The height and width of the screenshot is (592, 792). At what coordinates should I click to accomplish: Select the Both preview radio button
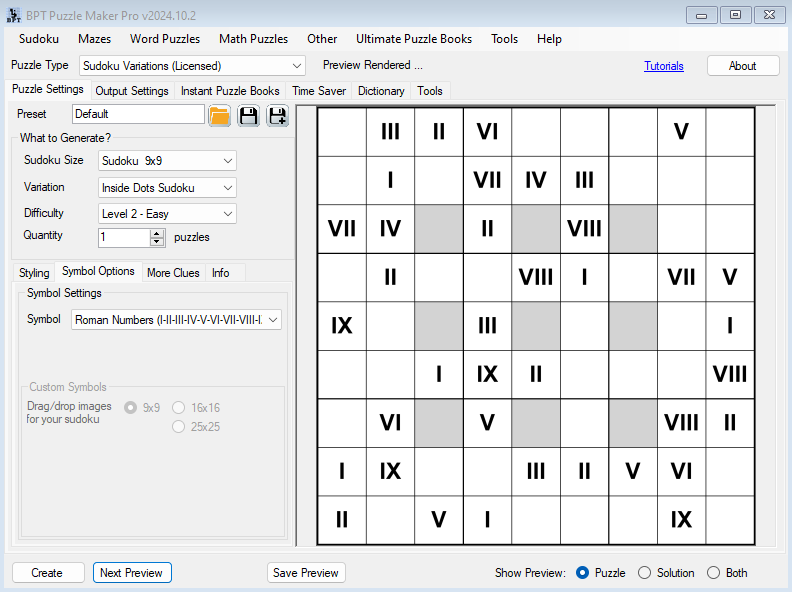point(713,573)
